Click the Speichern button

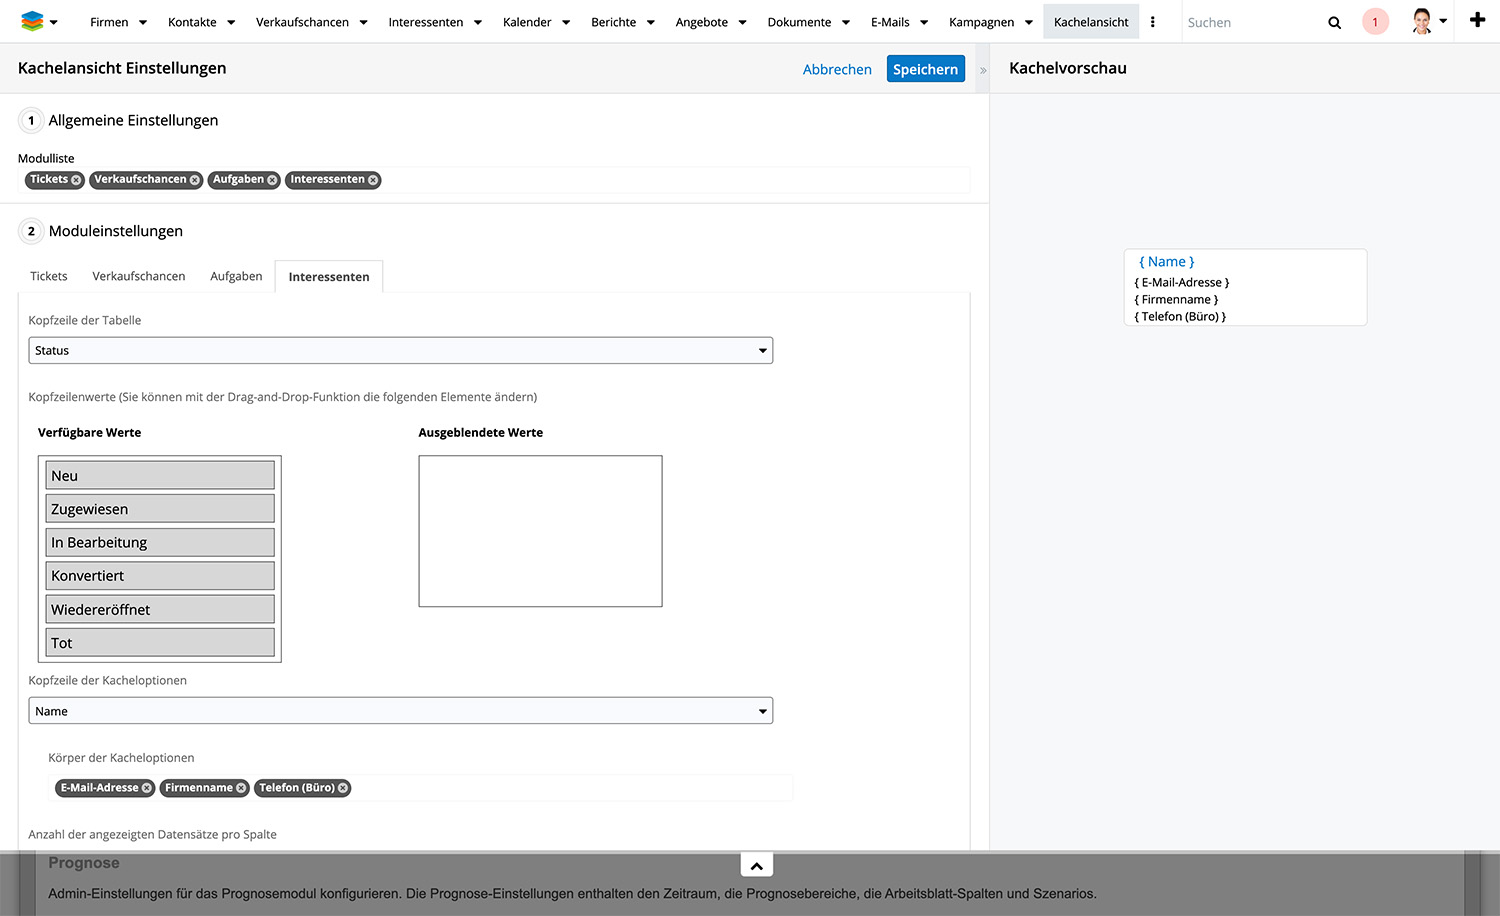click(x=925, y=69)
